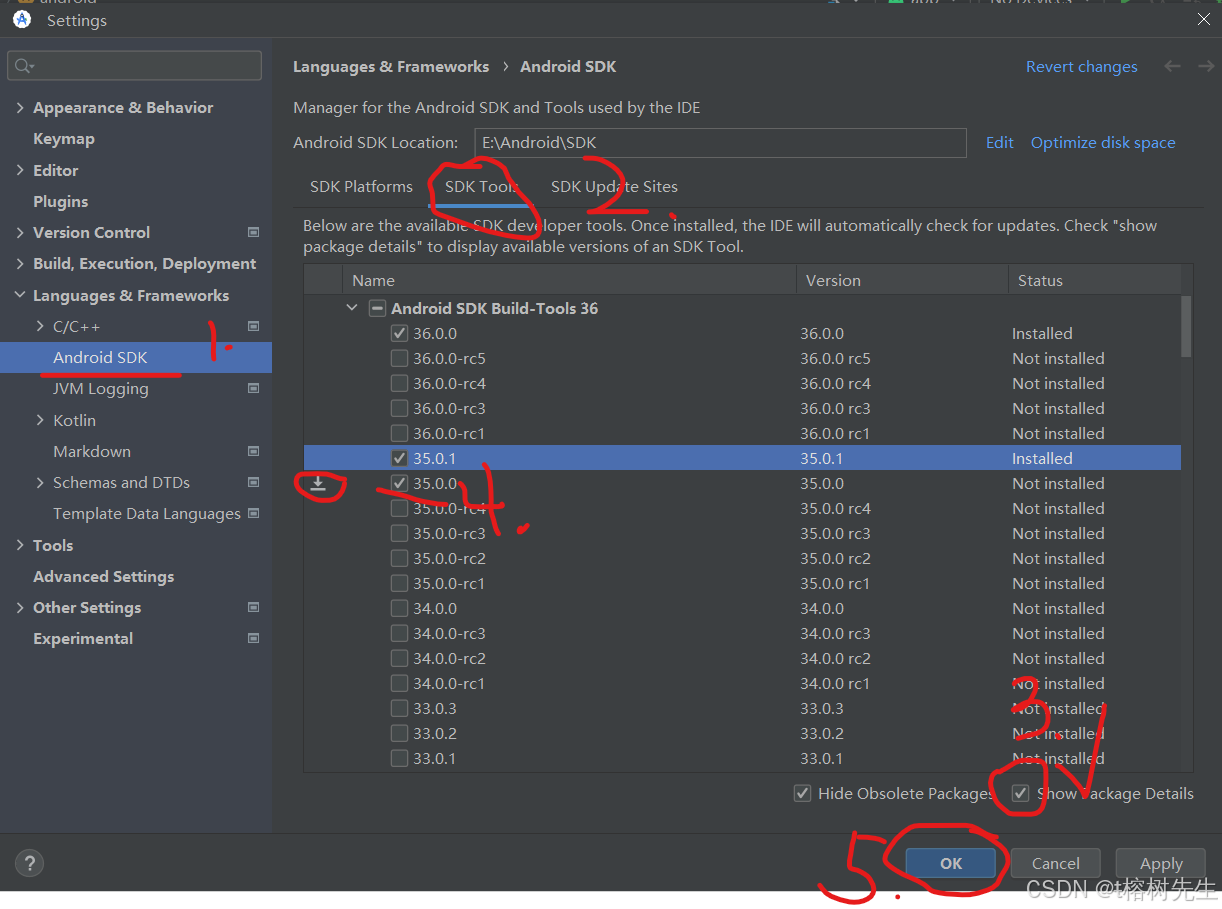
Task: Collapse Android SDK Build-Tools 36 group
Action: coord(352,308)
